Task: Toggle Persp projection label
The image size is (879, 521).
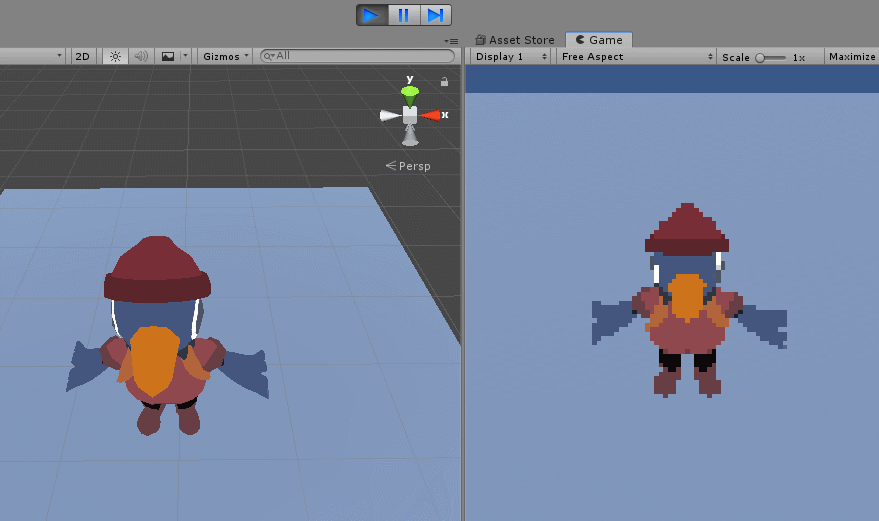Action: pos(408,166)
